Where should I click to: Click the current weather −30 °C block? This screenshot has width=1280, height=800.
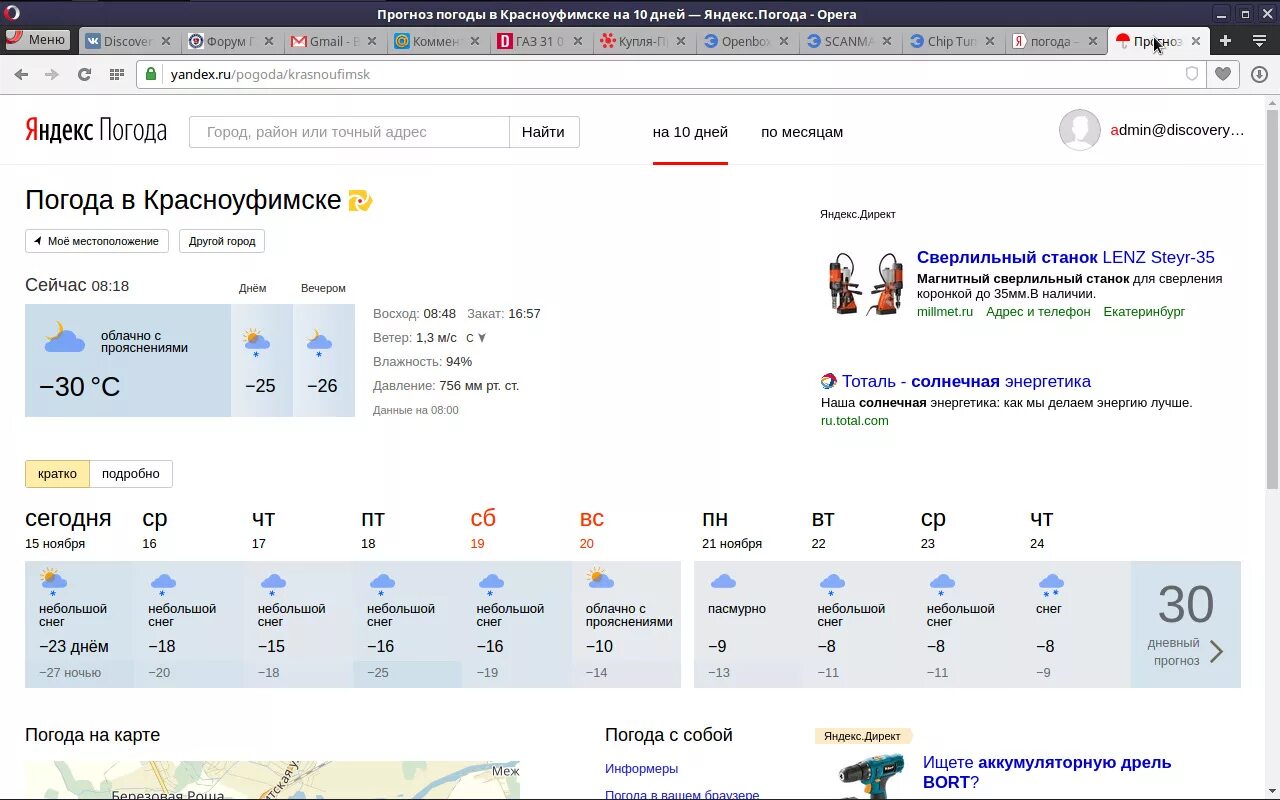click(x=128, y=360)
